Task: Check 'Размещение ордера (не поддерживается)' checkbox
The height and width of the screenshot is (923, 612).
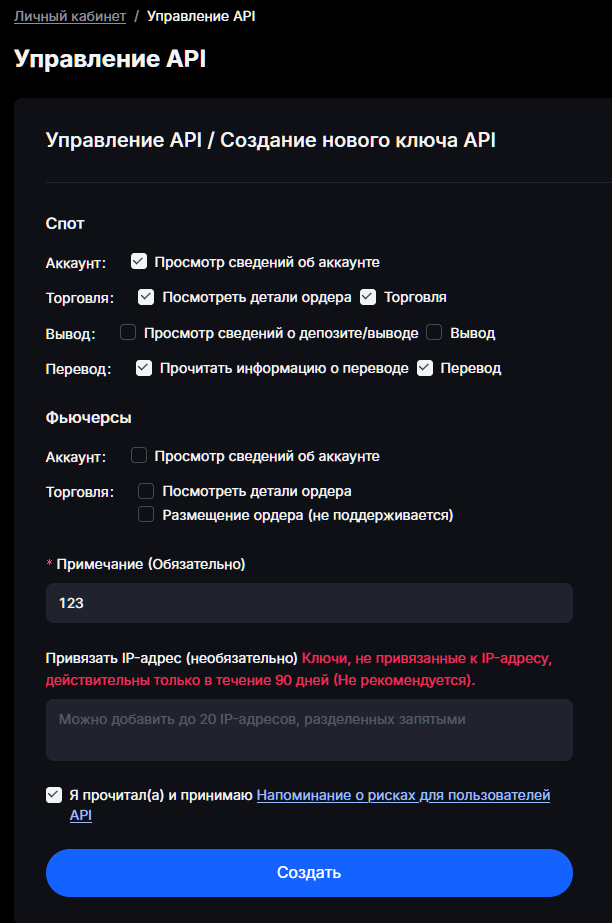Action: (x=146, y=515)
